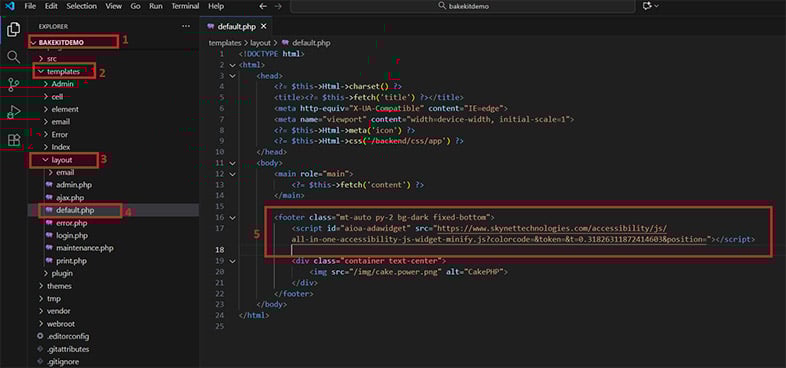Fold the head block at line 3
Viewport: 786px width, 368px height.
click(x=232, y=76)
